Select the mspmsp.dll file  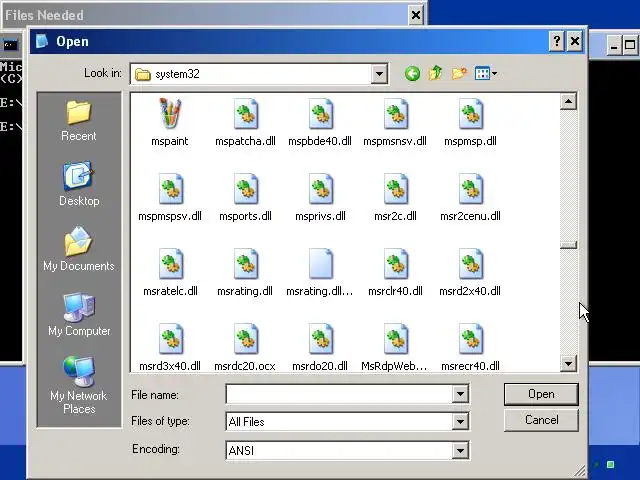tap(470, 121)
